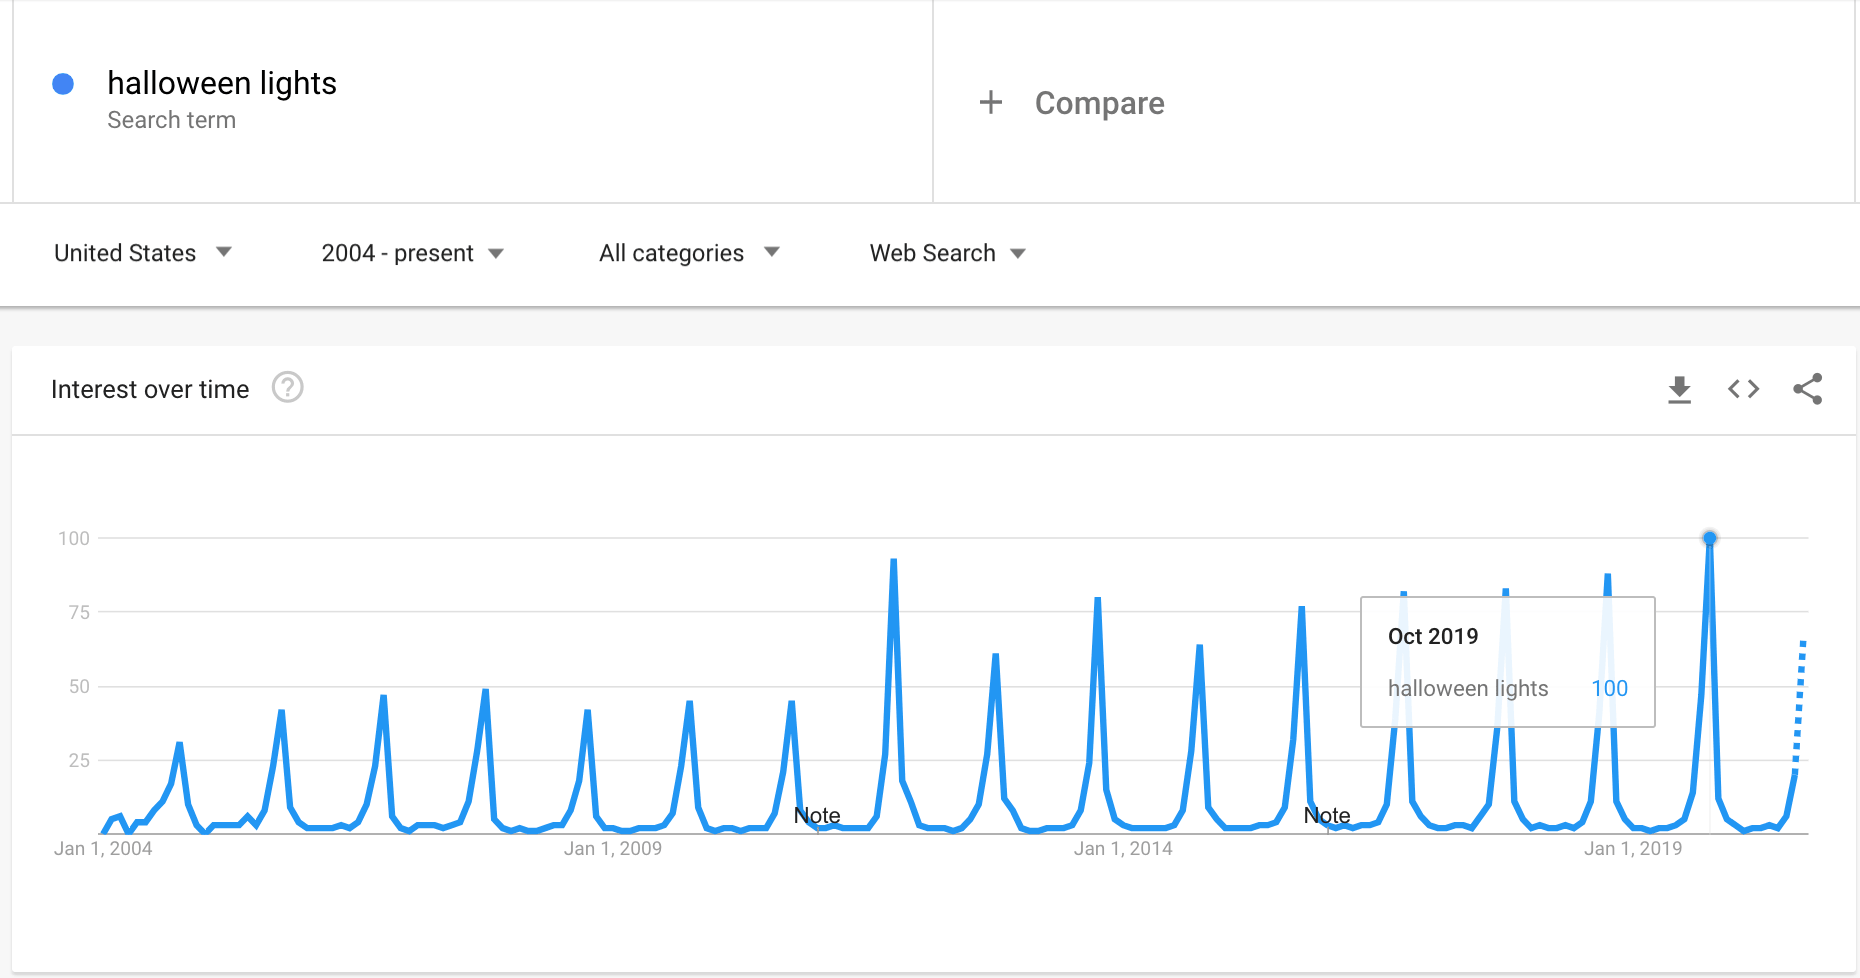This screenshot has width=1860, height=978.
Task: Click the blue halloween lights color dot
Action: pos(63,84)
